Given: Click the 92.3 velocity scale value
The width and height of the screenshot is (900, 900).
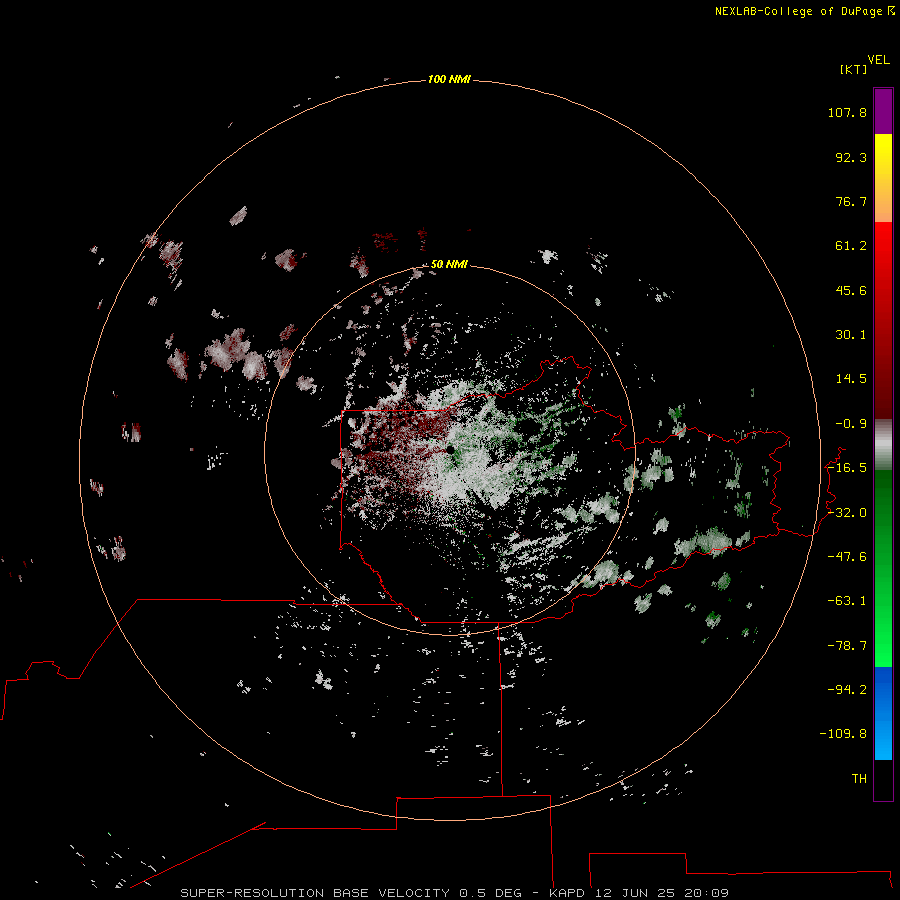Looking at the screenshot, I should click(x=851, y=157).
